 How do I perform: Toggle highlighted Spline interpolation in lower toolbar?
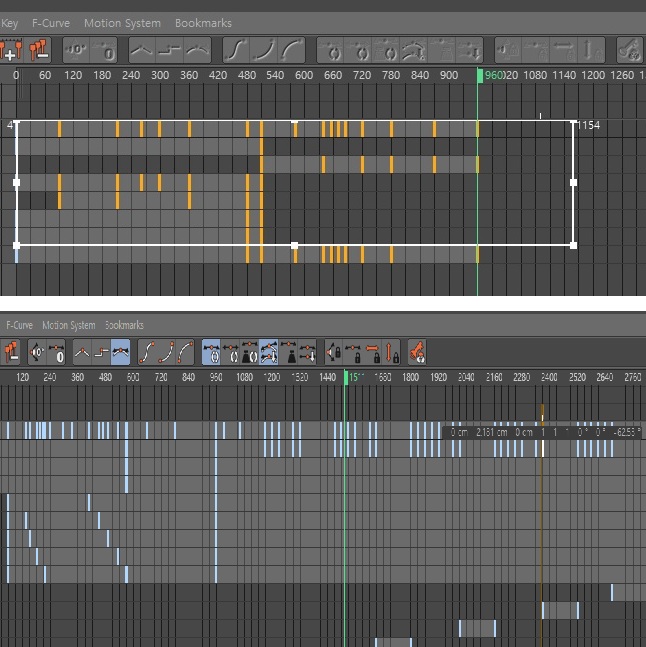pos(120,352)
